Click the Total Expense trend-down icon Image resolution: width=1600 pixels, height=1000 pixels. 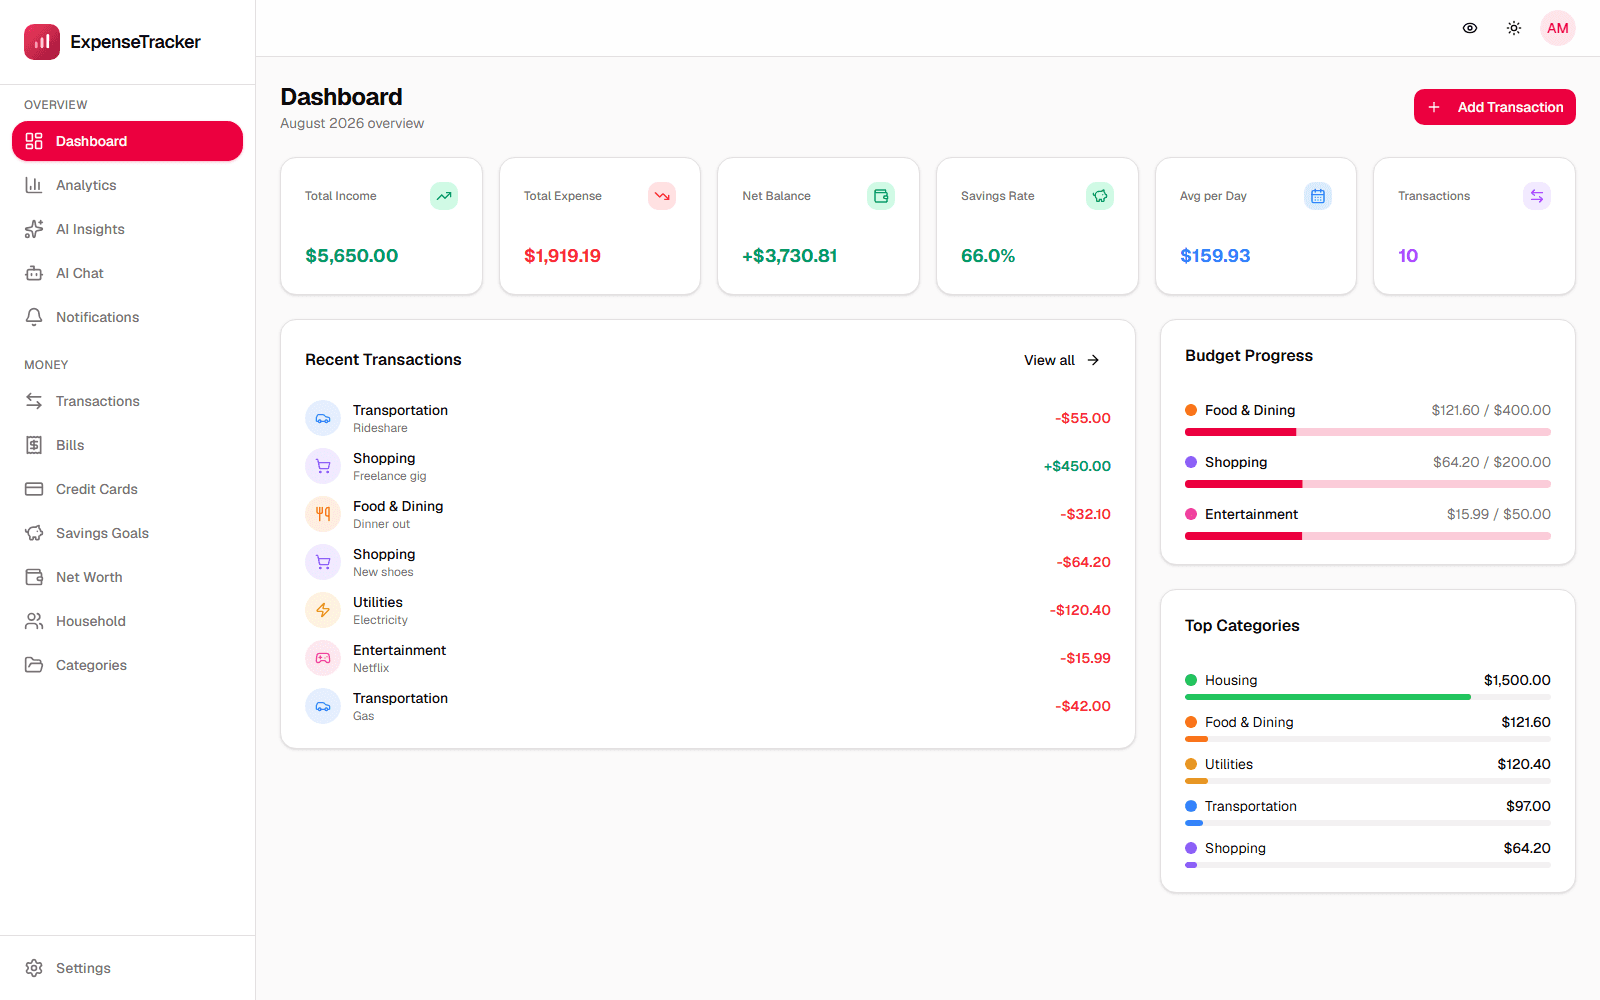(662, 196)
